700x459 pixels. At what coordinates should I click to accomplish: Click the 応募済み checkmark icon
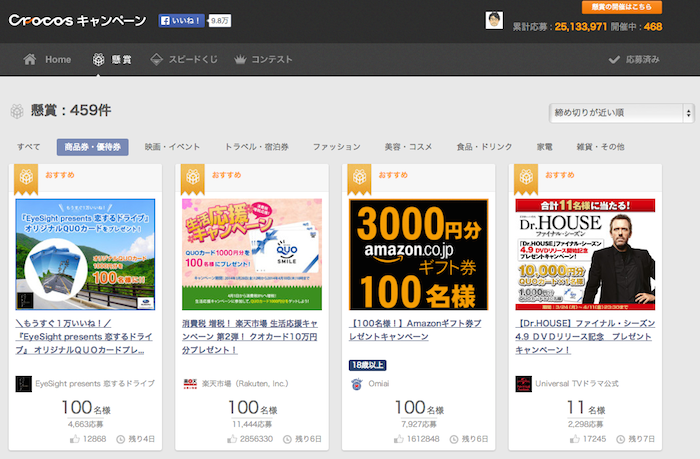(614, 59)
